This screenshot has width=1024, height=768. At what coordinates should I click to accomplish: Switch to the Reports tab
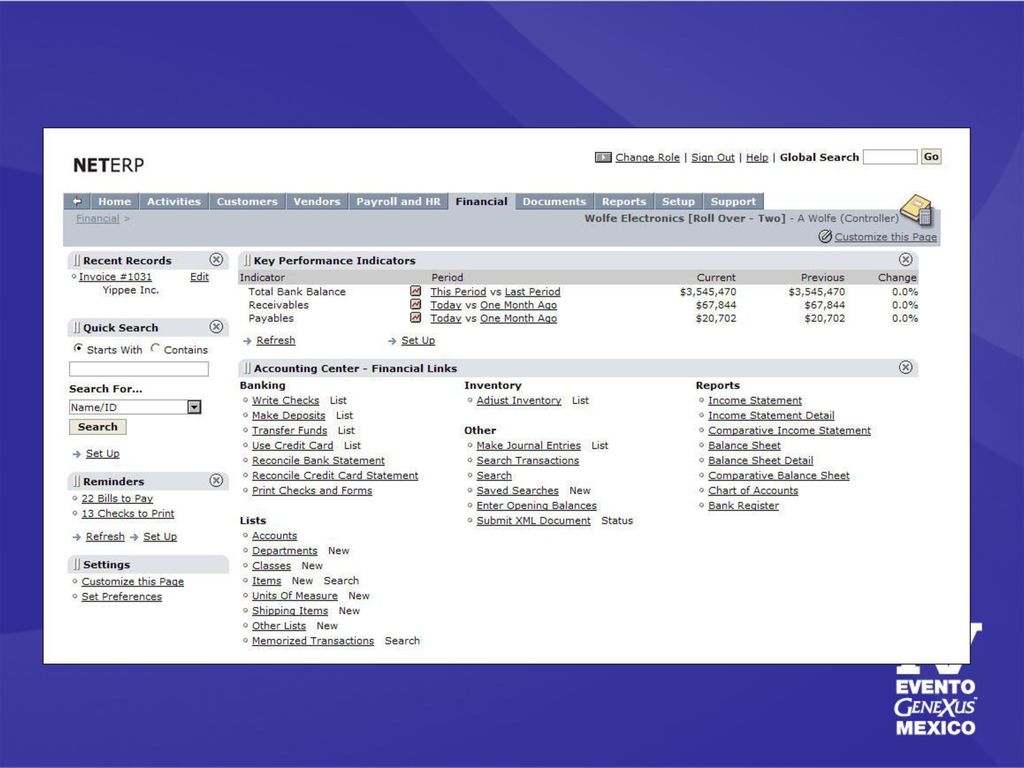coord(624,201)
